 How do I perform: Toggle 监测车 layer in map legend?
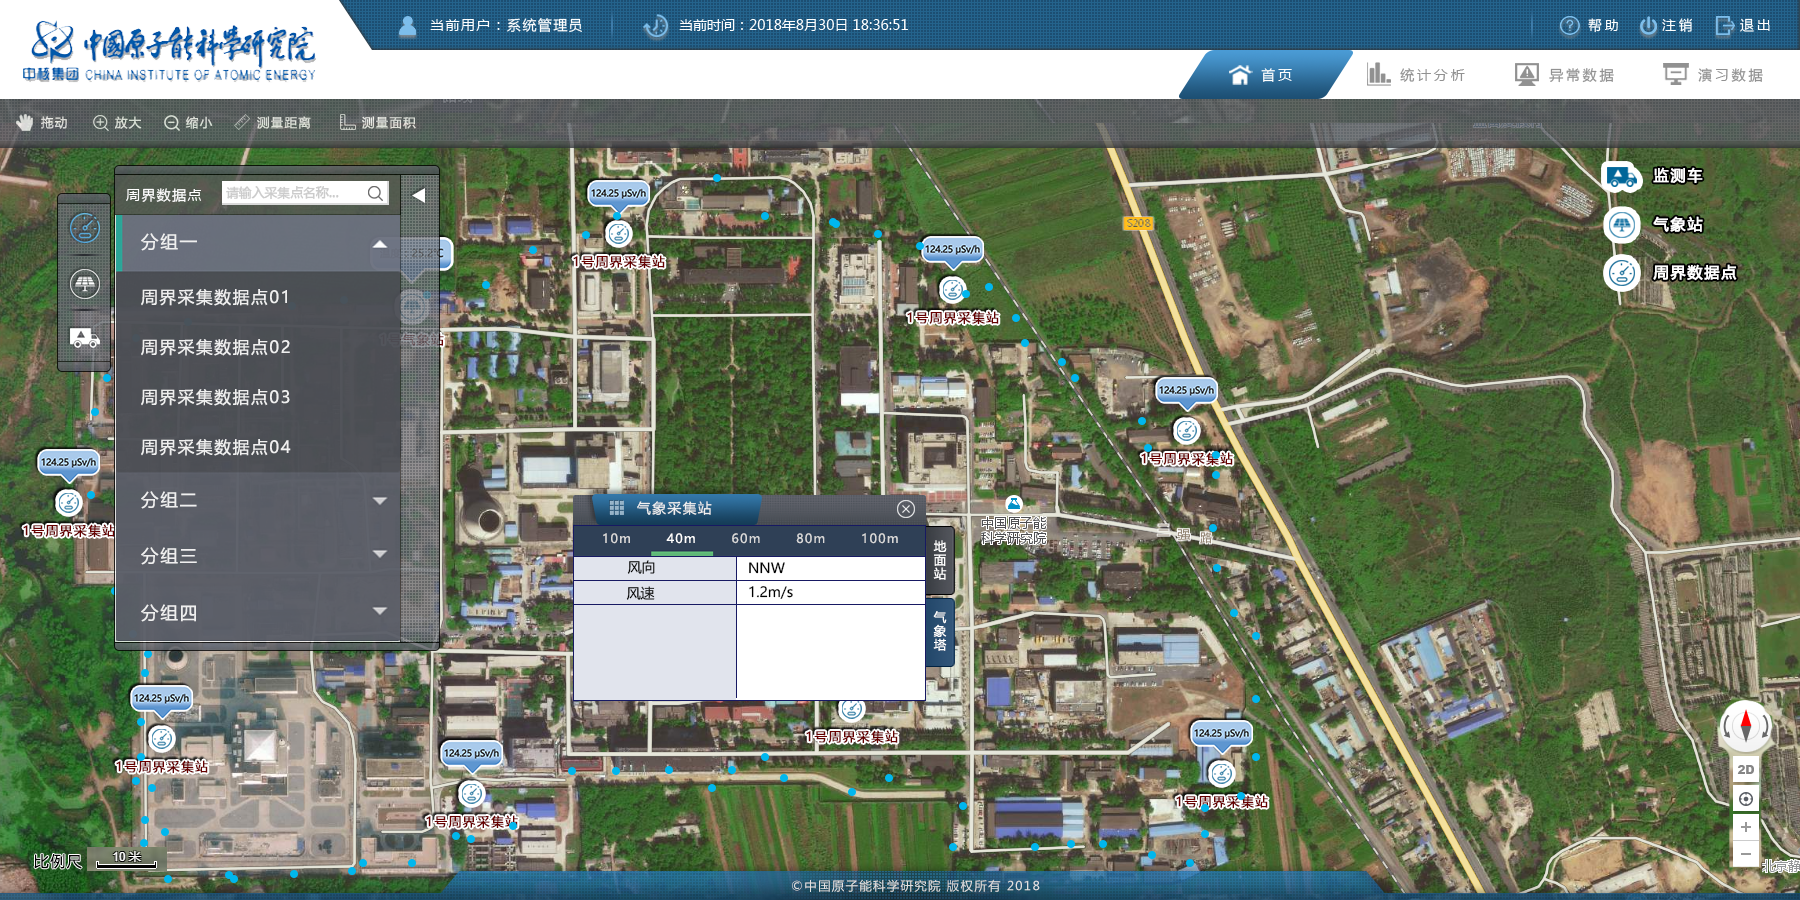point(1654,176)
